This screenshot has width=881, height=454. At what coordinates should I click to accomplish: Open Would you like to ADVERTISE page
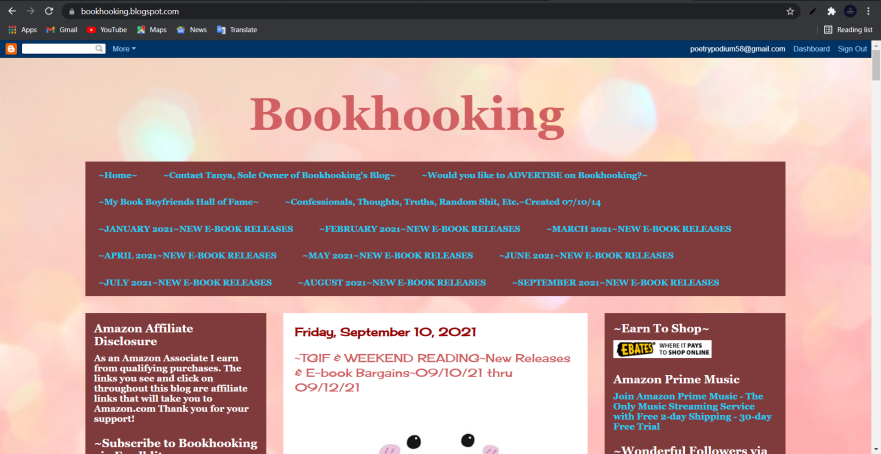[x=534, y=175]
